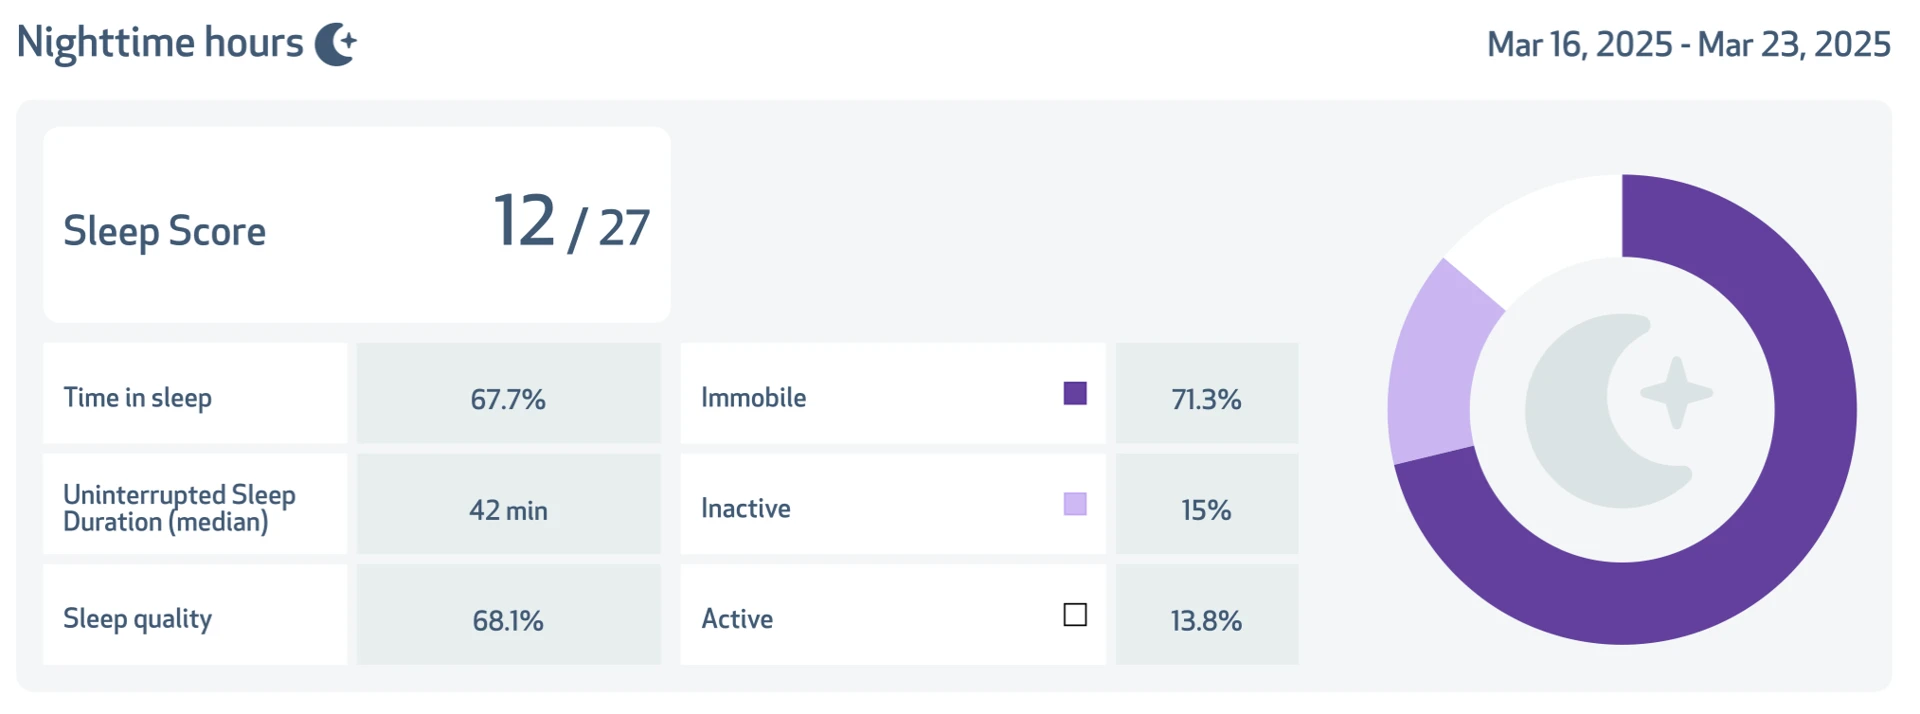Click the light purple Inactive legend square
Screen dimensions: 1920x714
pos(1075,504)
